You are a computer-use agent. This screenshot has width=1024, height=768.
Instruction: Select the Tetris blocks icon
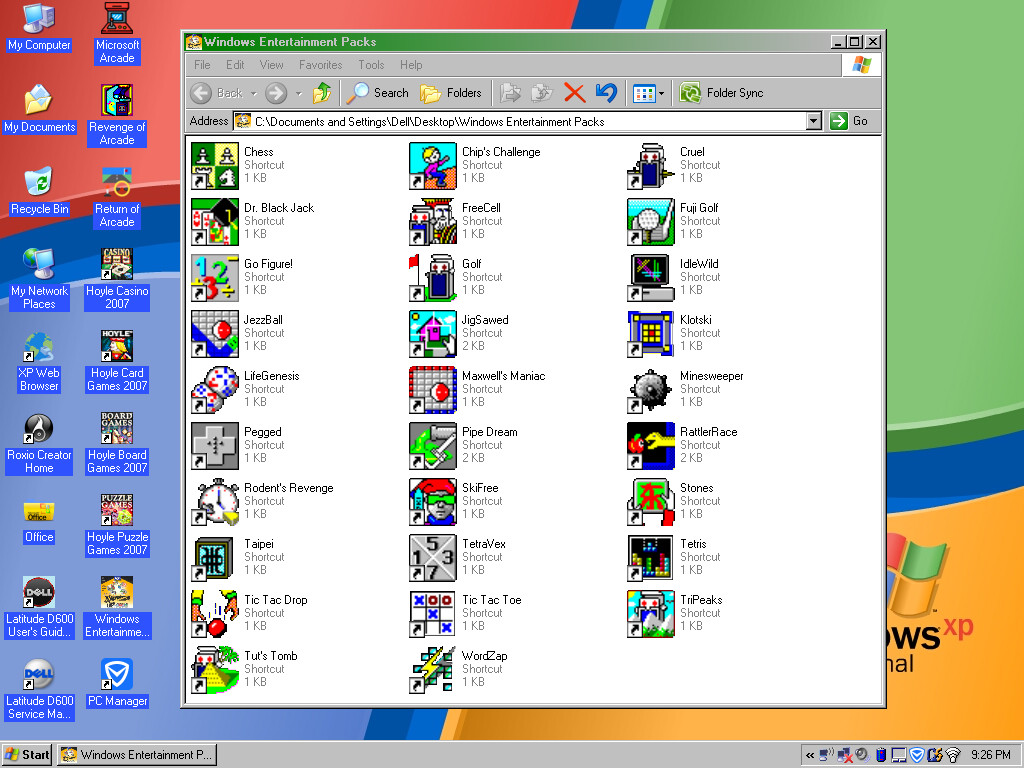pyautogui.click(x=651, y=558)
